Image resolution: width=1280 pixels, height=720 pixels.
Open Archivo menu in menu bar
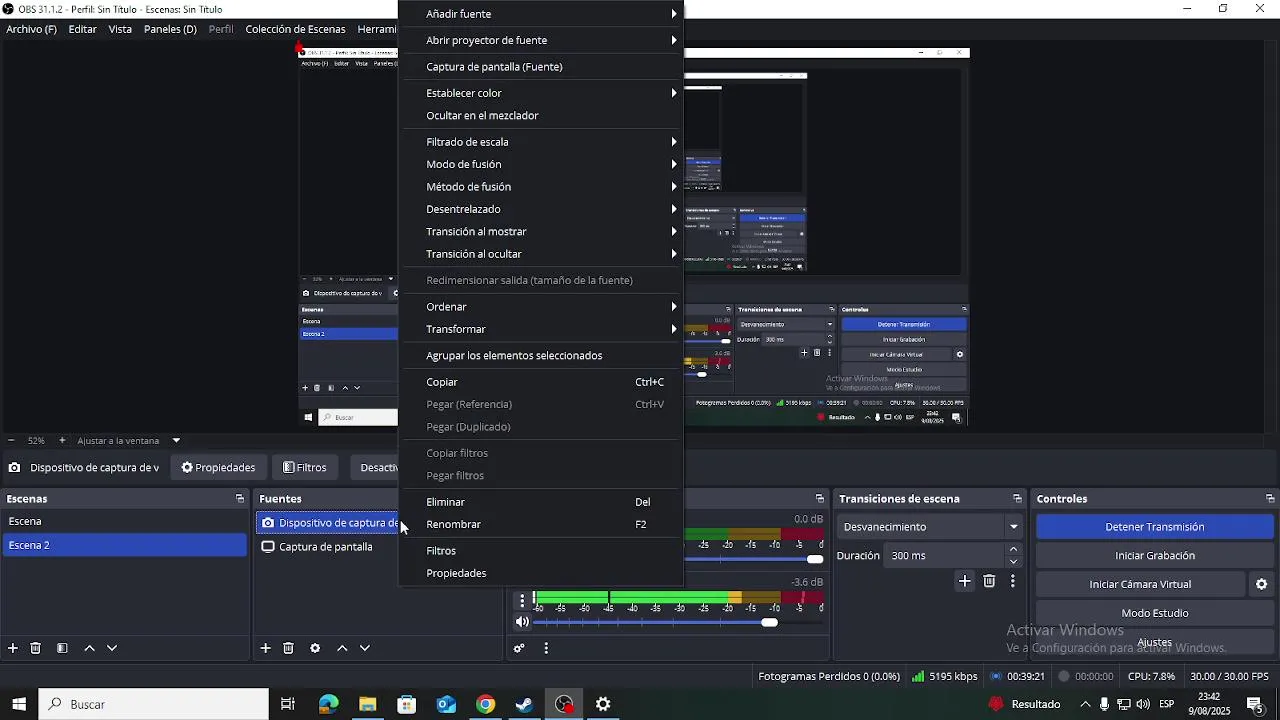click(x=31, y=29)
